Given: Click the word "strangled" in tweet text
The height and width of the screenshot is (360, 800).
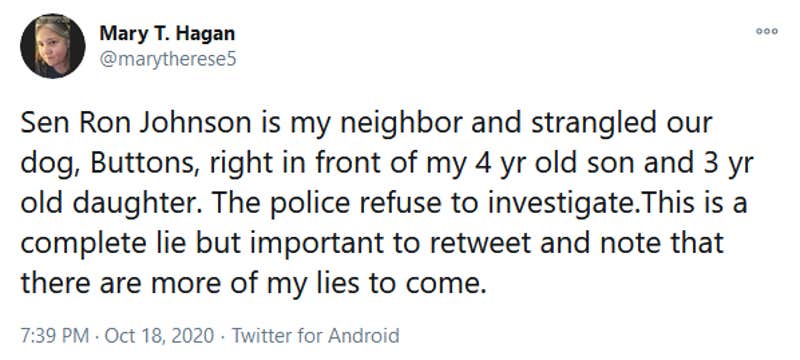Looking at the screenshot, I should [x=592, y=125].
